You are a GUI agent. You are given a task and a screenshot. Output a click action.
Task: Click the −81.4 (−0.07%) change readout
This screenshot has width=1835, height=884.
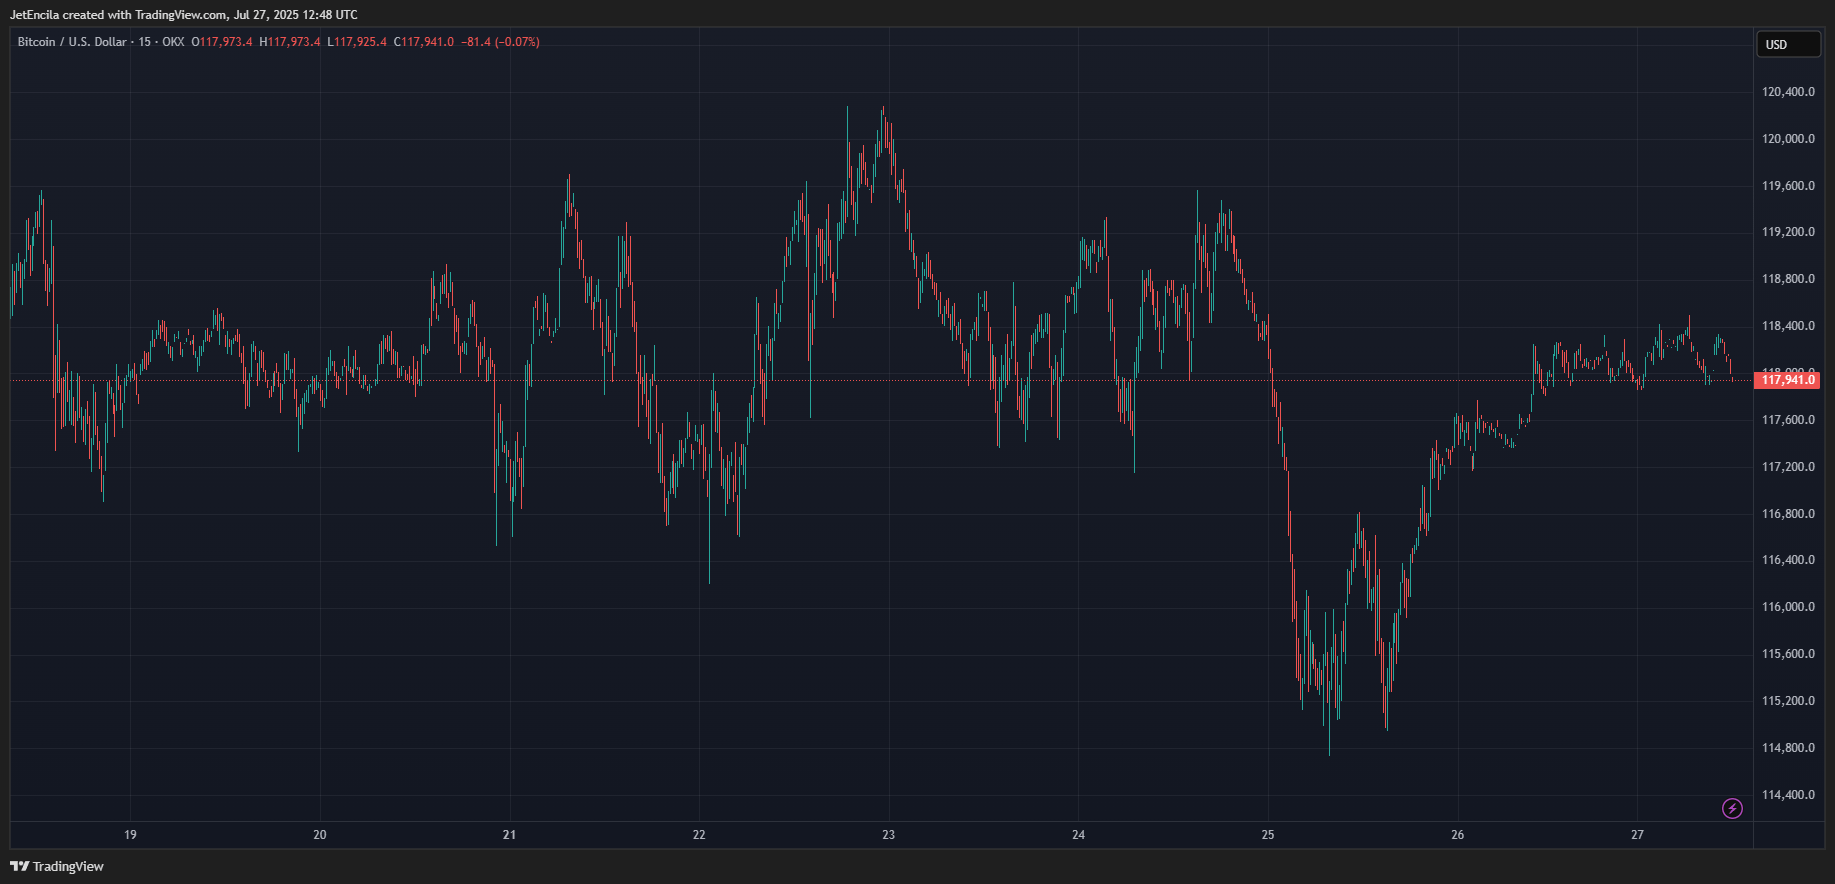click(x=500, y=42)
